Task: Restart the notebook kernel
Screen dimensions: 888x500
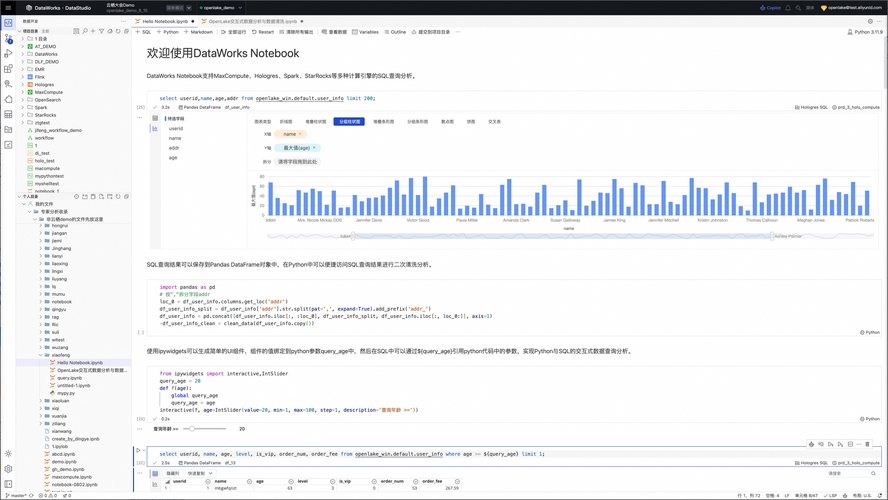Action: [x=263, y=32]
